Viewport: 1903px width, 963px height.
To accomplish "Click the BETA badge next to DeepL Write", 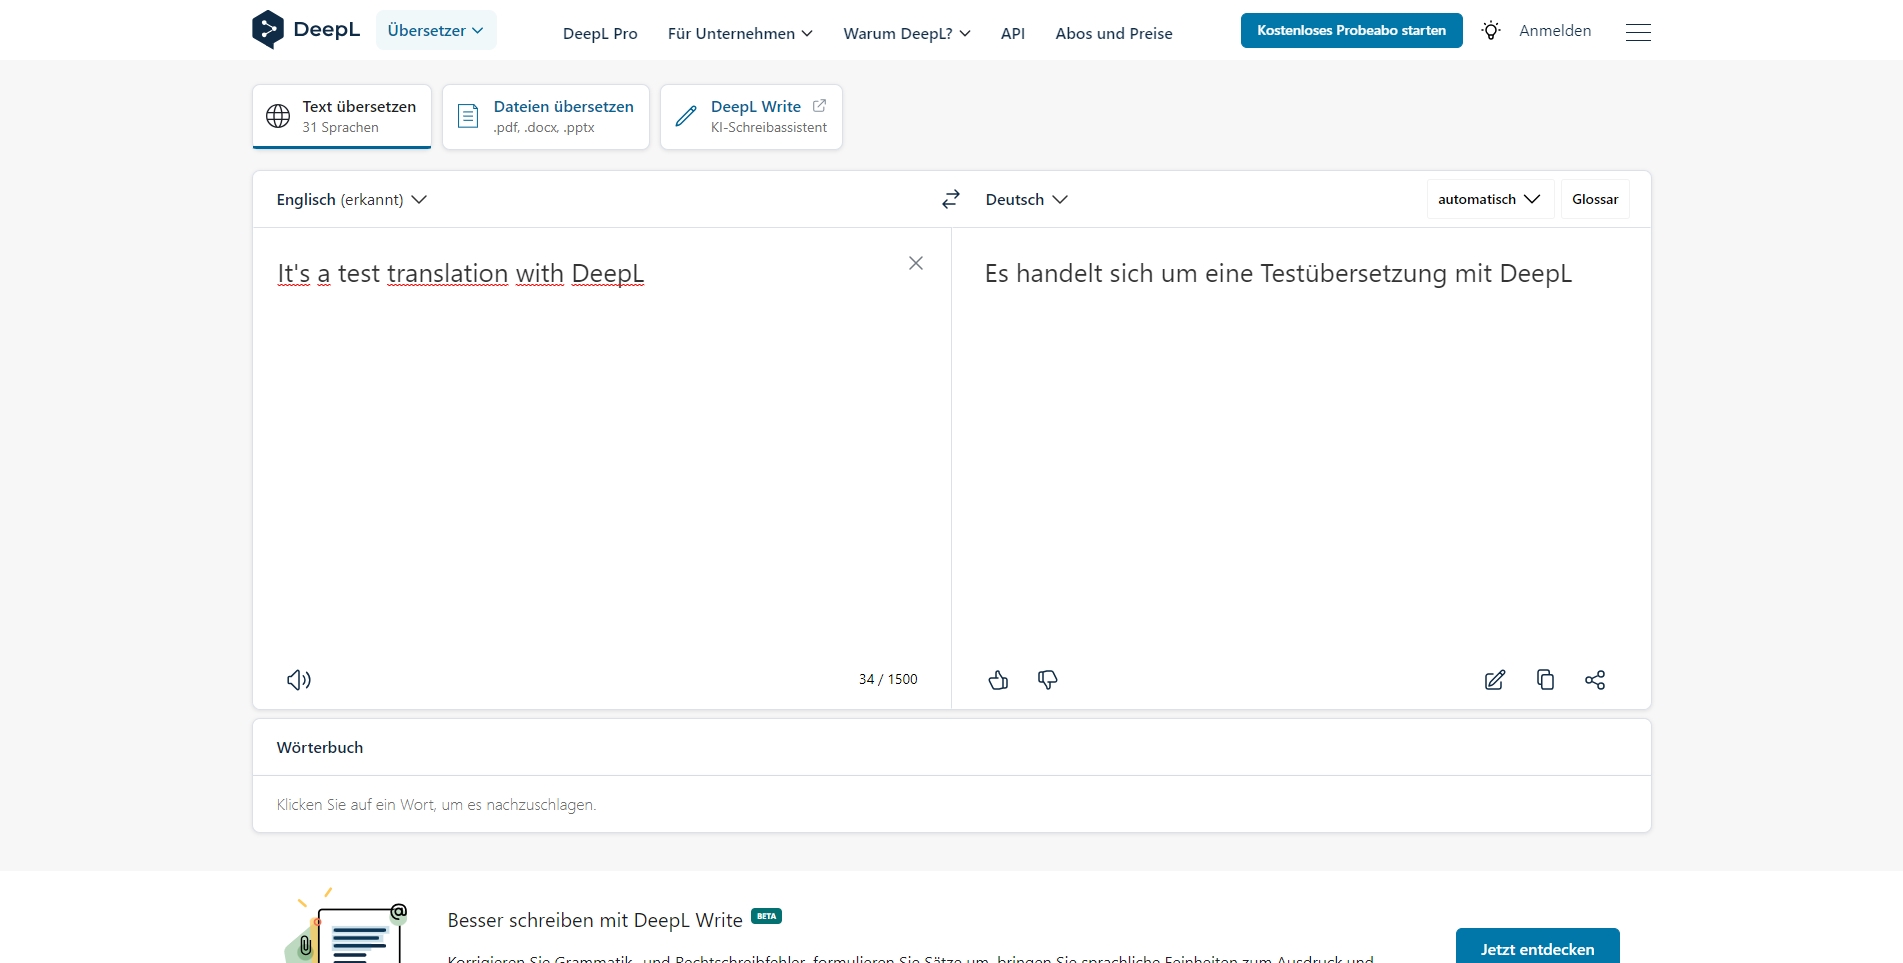I will pos(767,916).
